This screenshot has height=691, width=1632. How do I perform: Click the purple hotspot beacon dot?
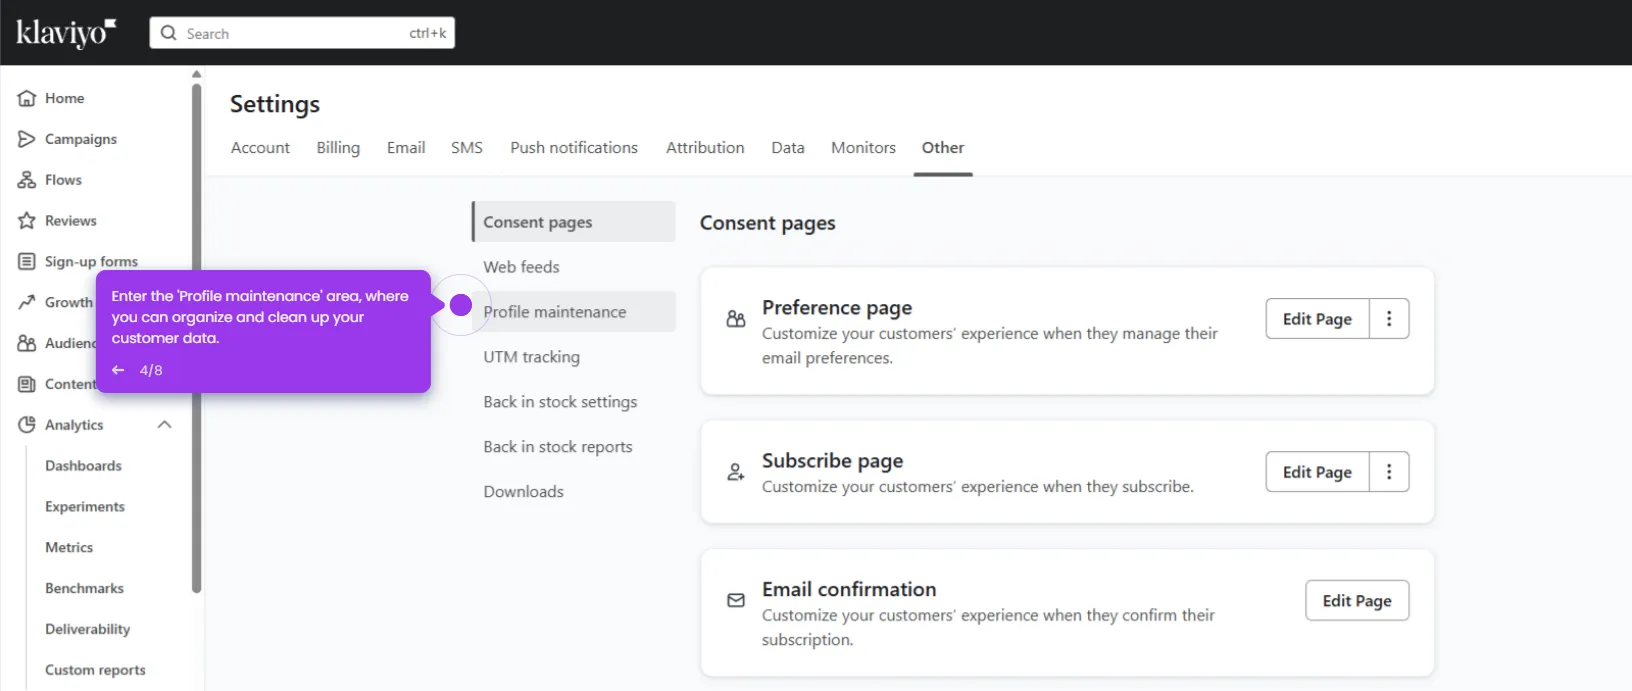(461, 305)
